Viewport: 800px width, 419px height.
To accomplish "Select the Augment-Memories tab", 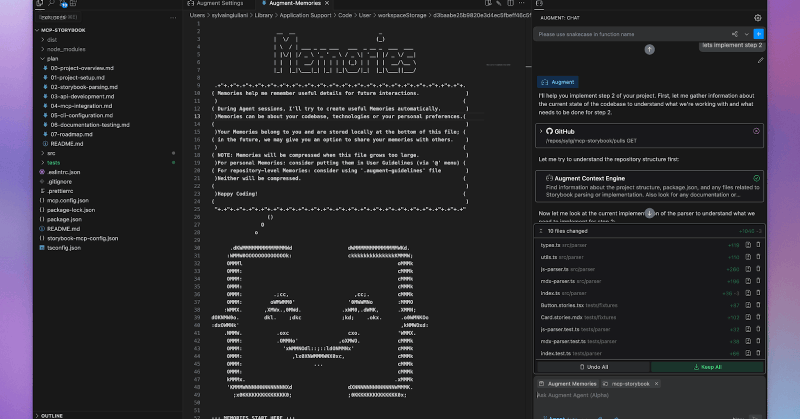I will pos(294,3).
